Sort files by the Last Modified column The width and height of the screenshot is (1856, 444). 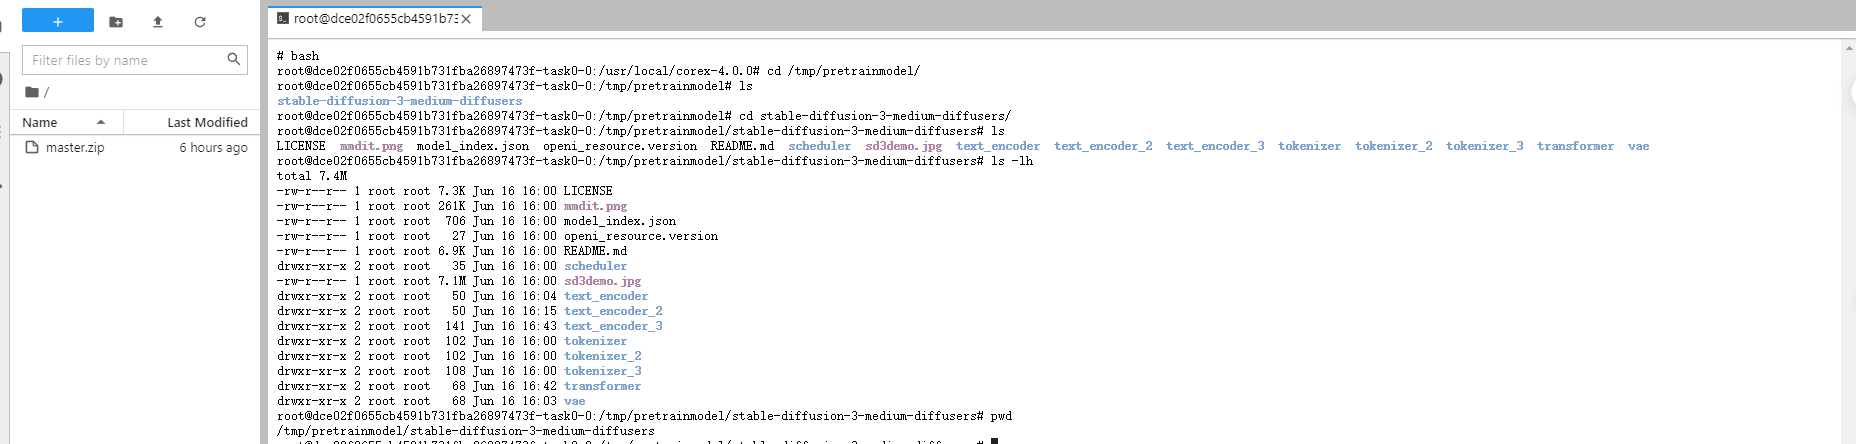click(x=207, y=122)
